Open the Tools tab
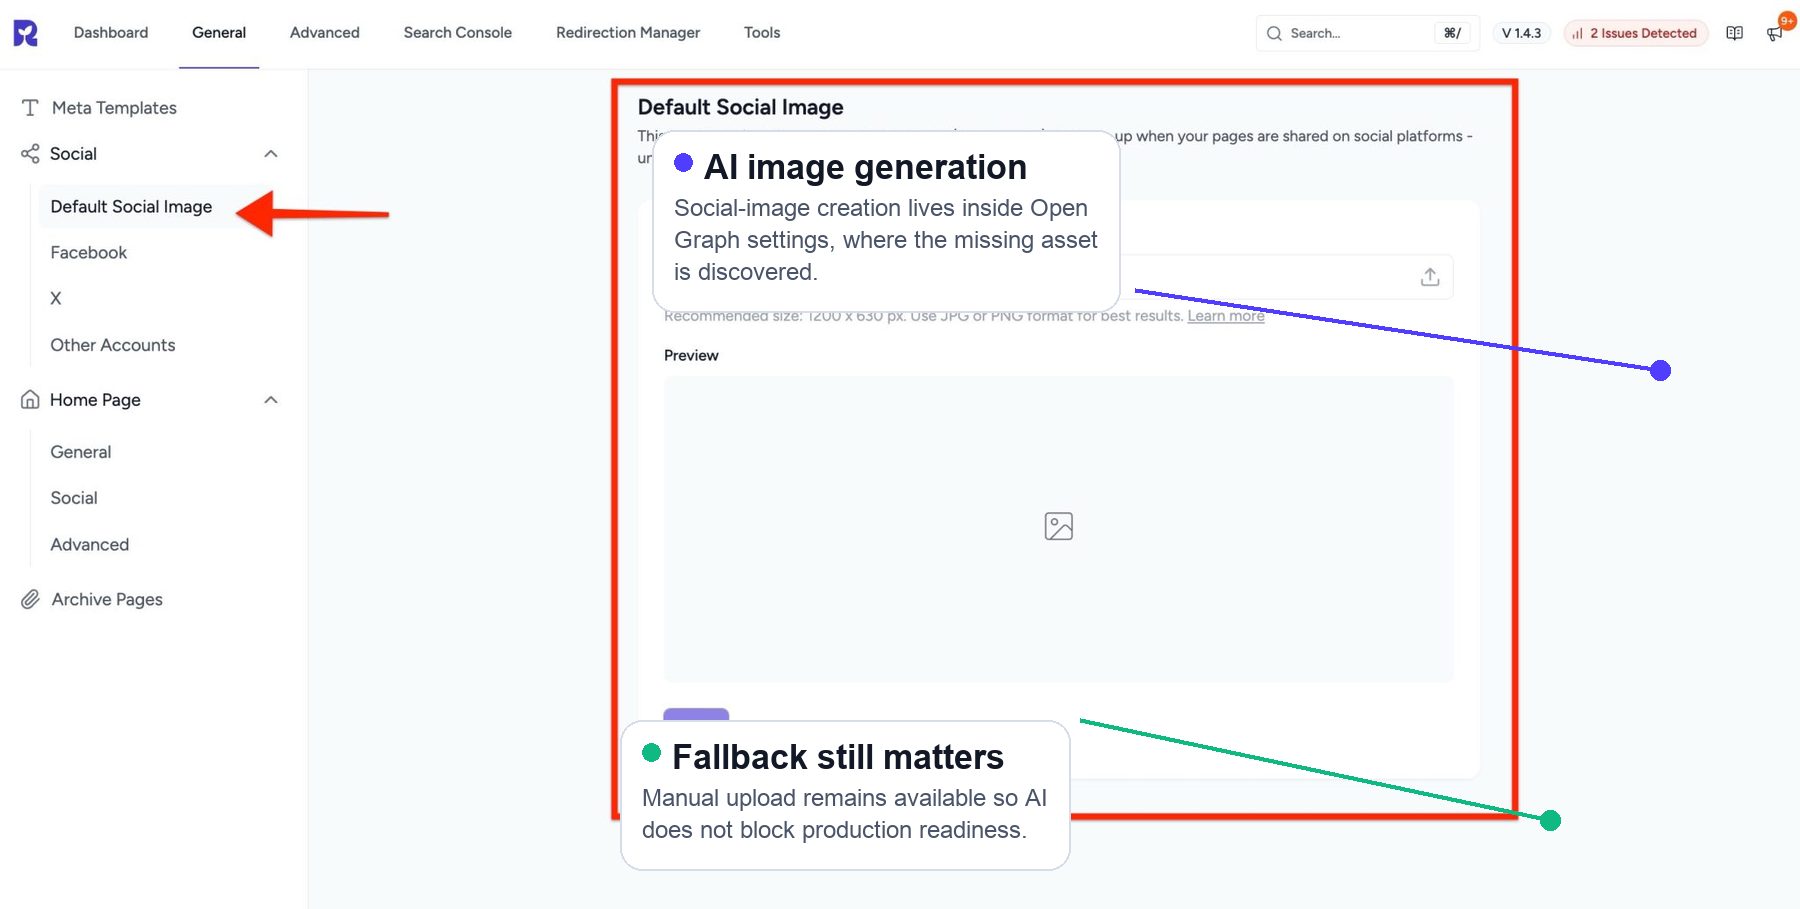The width and height of the screenshot is (1800, 909). pos(762,33)
